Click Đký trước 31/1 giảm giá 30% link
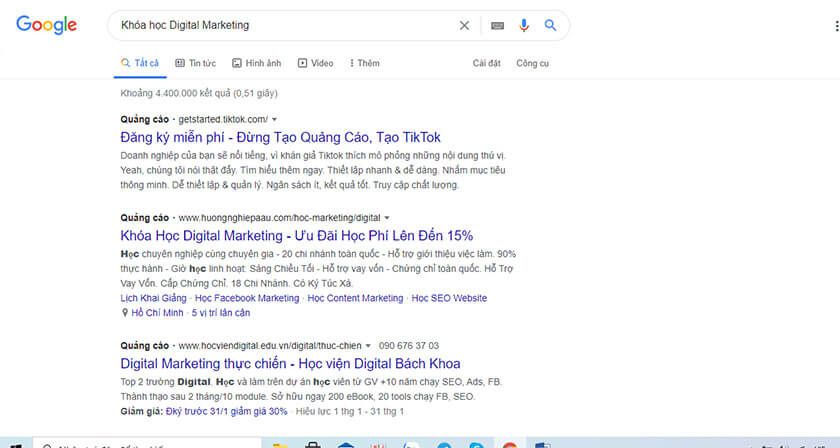The width and height of the screenshot is (840, 448). pos(227,412)
